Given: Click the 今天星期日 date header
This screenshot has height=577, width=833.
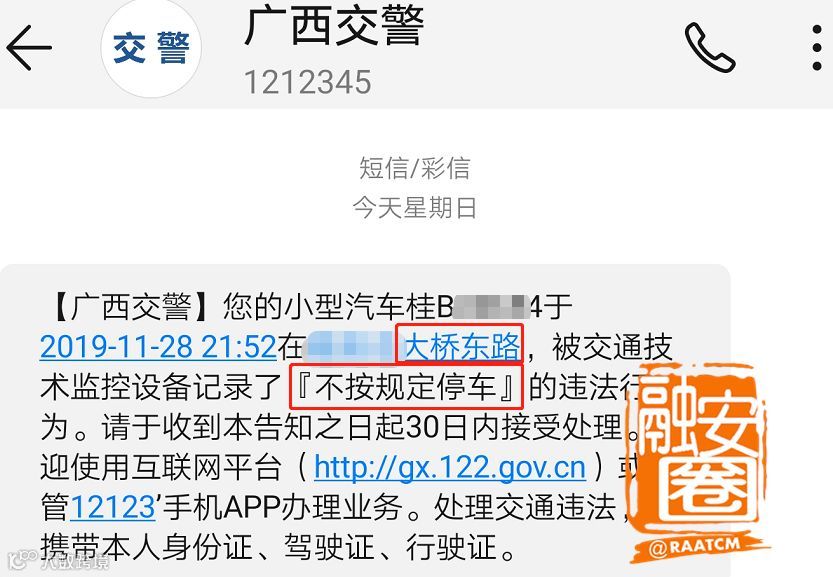Looking at the screenshot, I should pyautogui.click(x=414, y=208).
